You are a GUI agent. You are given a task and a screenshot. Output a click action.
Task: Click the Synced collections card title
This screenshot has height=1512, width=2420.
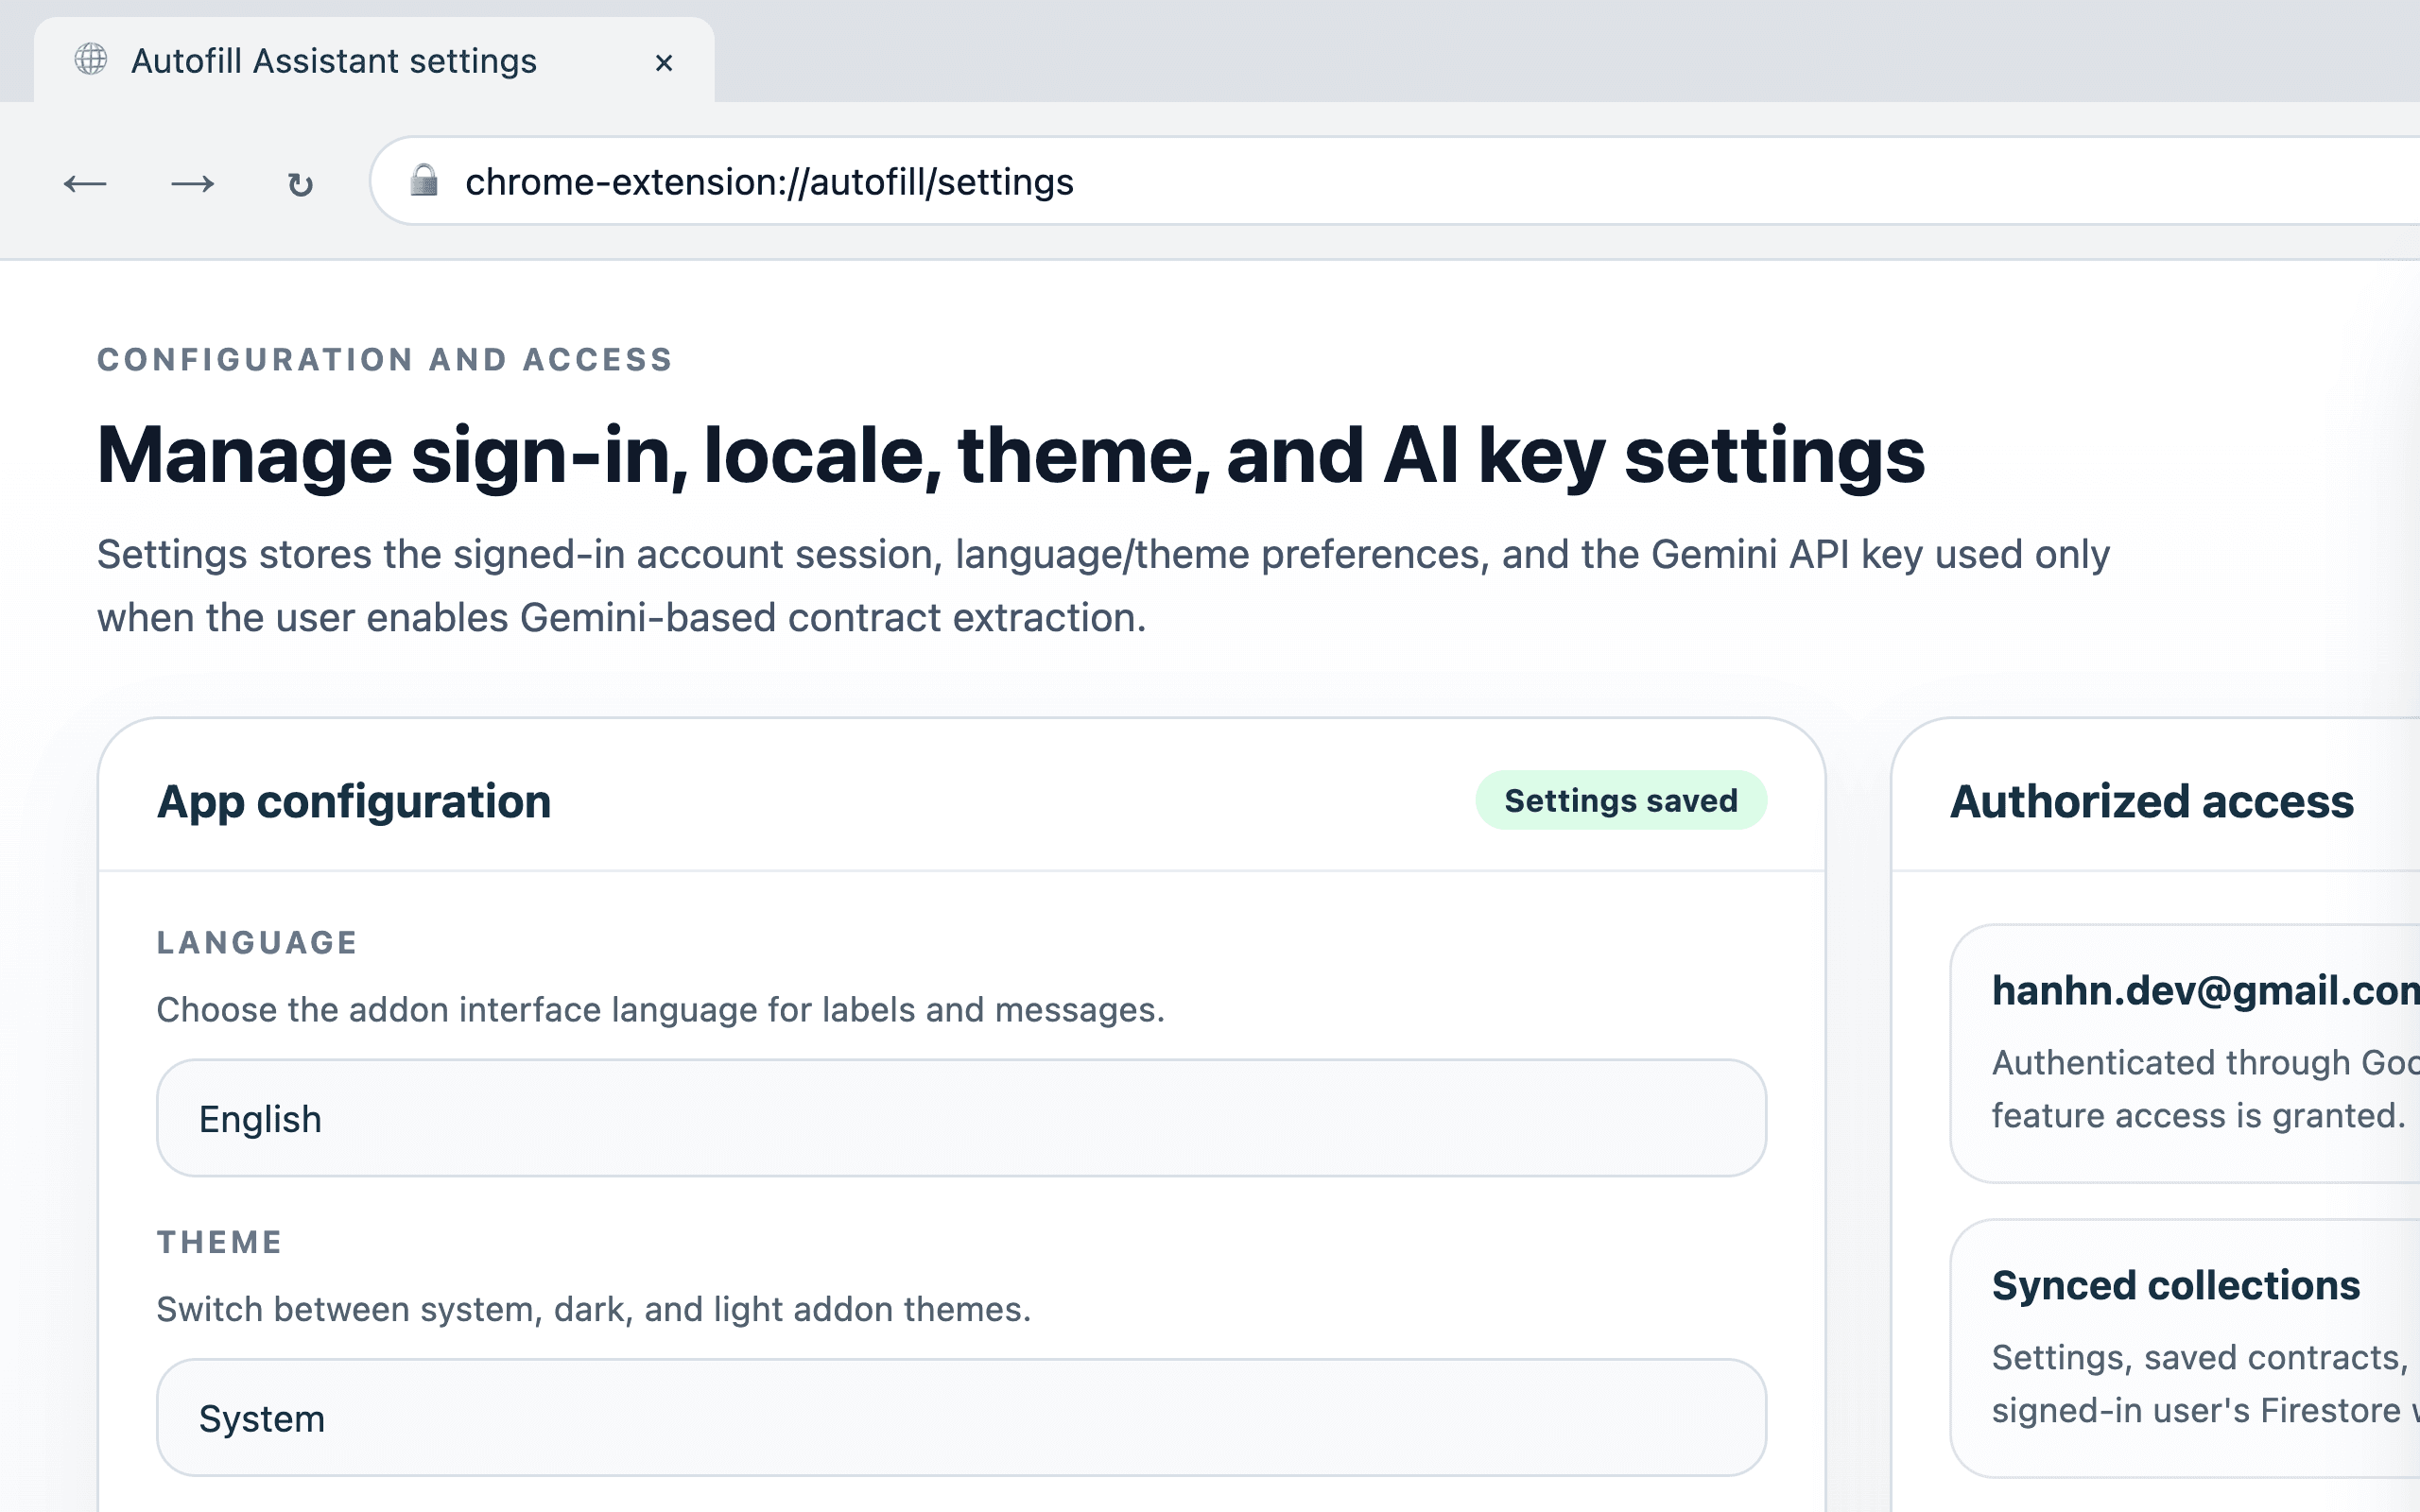tap(2176, 1285)
